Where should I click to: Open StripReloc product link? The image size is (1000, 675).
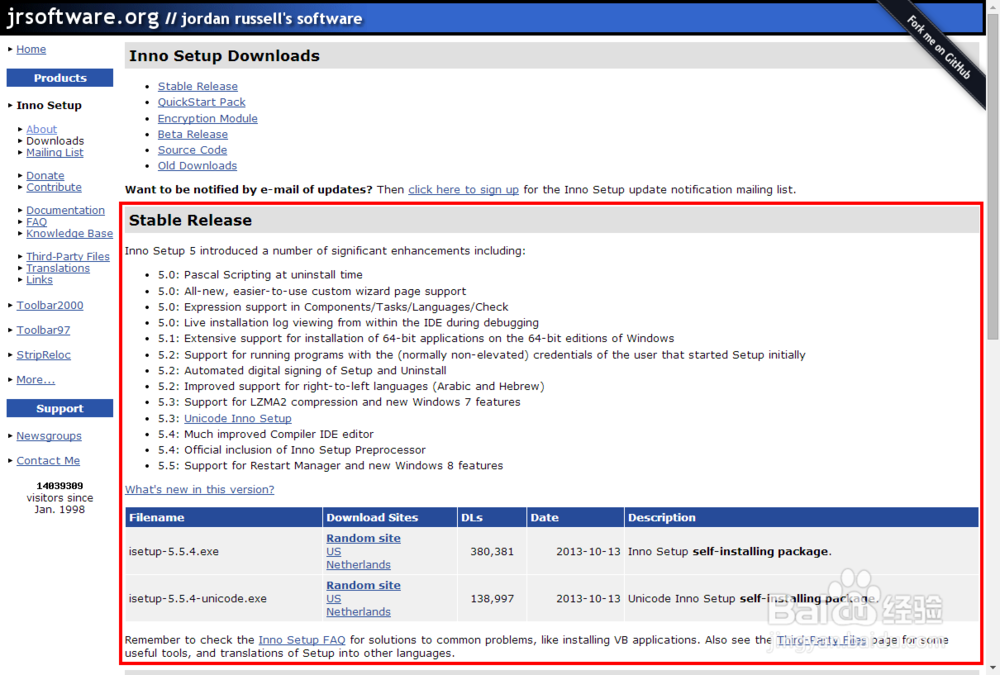(x=43, y=355)
